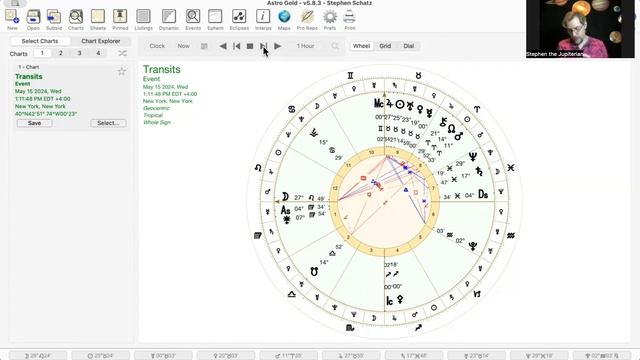The height and width of the screenshot is (360, 640).
Task: Select chart slot 2
Action: coord(61,53)
